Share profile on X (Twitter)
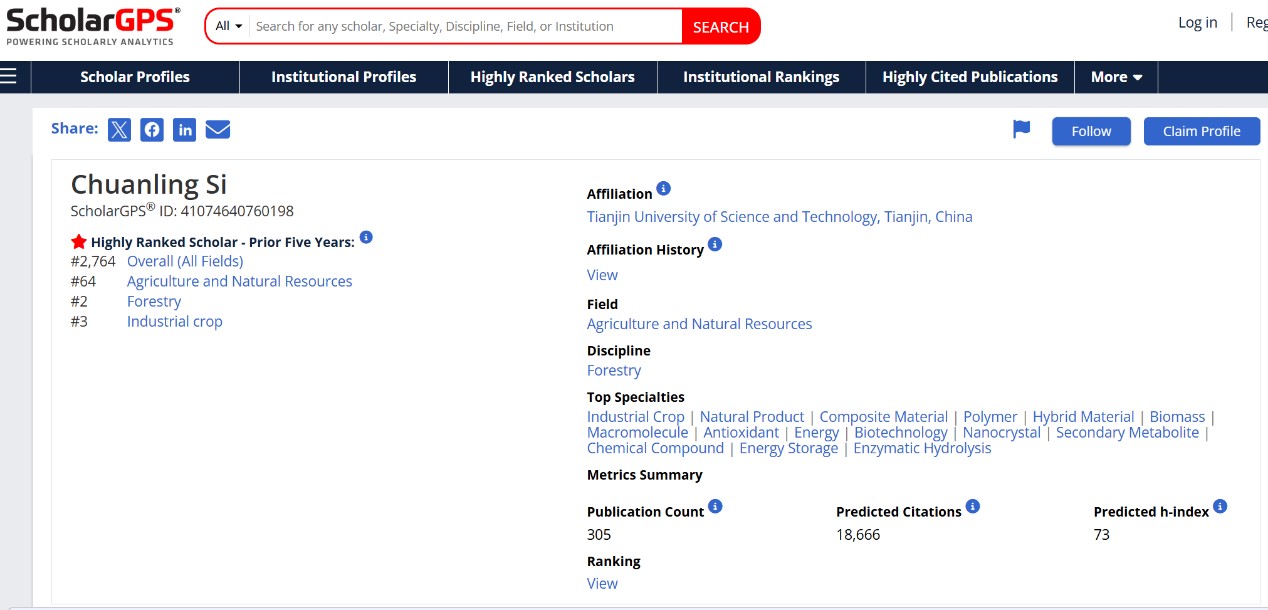Image resolution: width=1268 pixels, height=610 pixels. click(x=119, y=129)
